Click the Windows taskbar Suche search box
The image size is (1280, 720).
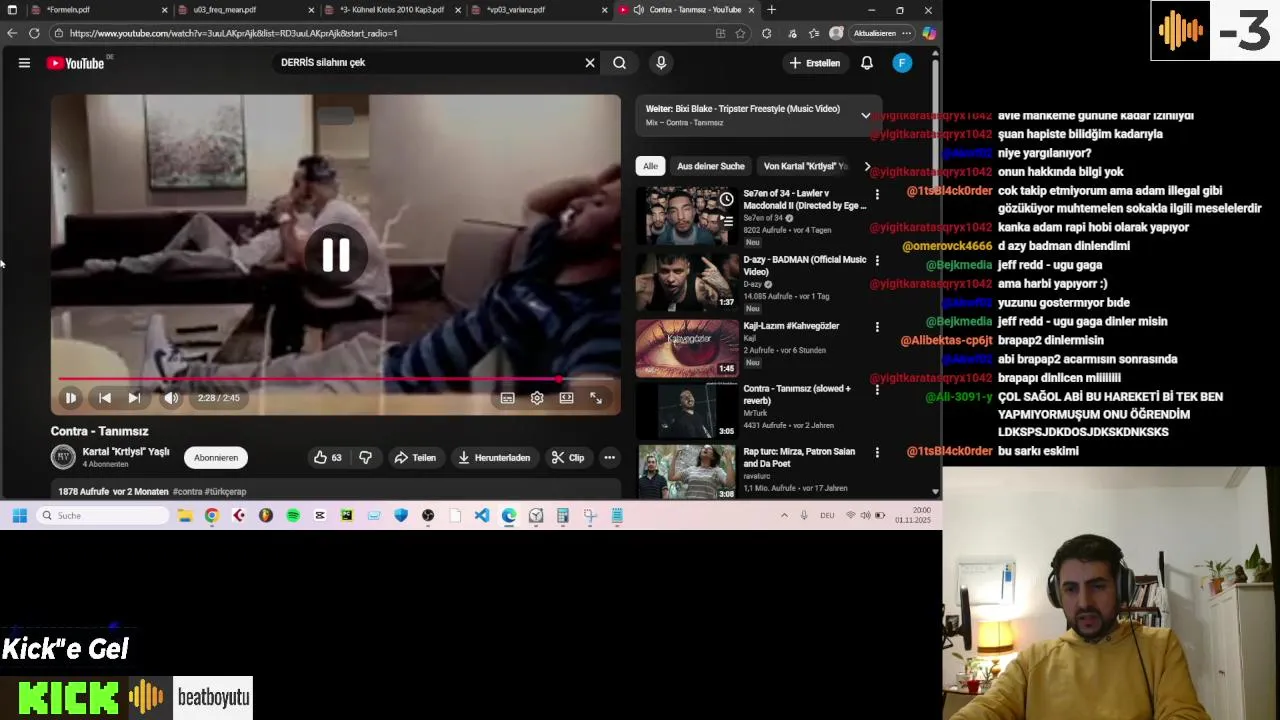pyautogui.click(x=104, y=516)
